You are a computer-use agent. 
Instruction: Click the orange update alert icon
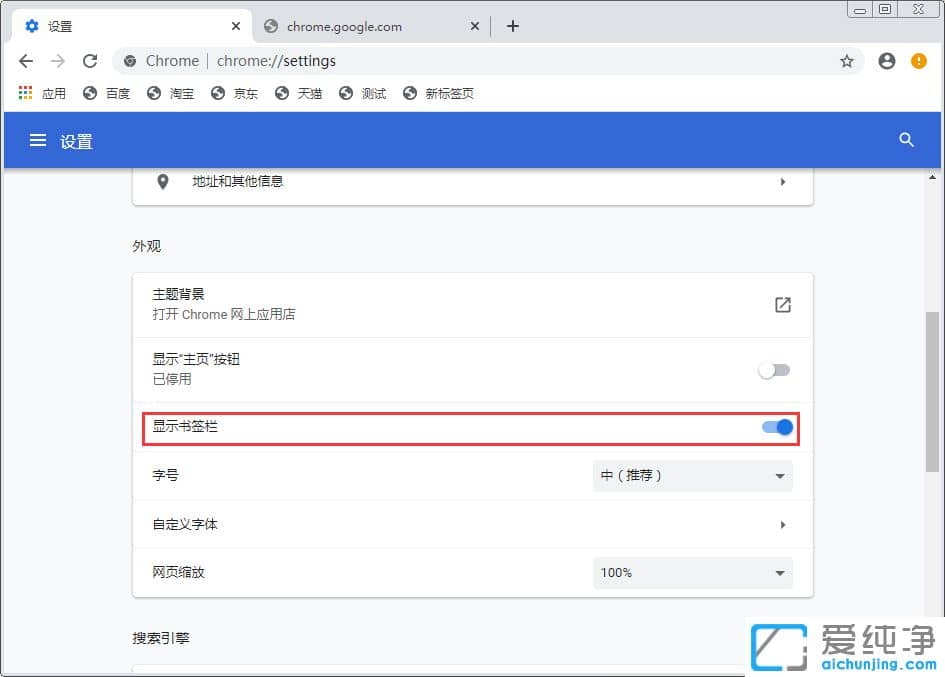click(x=918, y=61)
